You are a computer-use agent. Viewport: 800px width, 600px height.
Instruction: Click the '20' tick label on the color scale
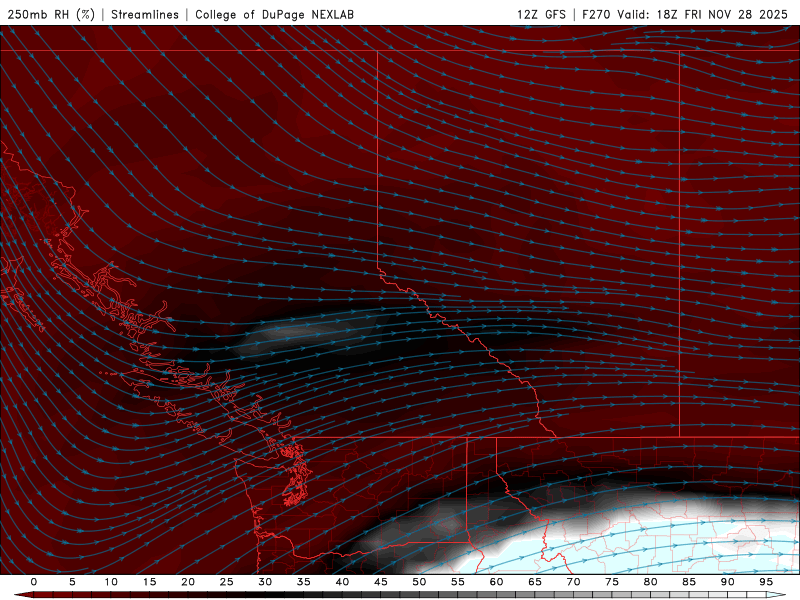pos(188,582)
